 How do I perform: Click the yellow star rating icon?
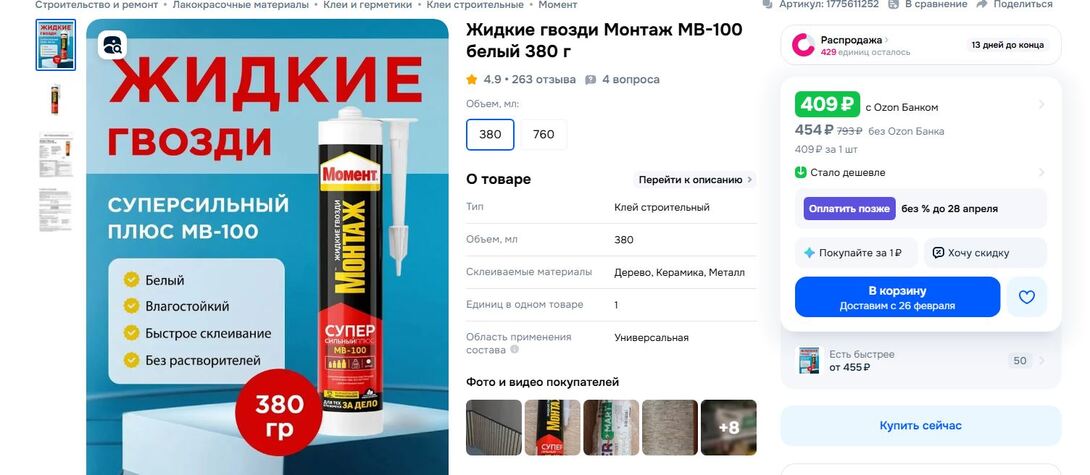[x=472, y=79]
